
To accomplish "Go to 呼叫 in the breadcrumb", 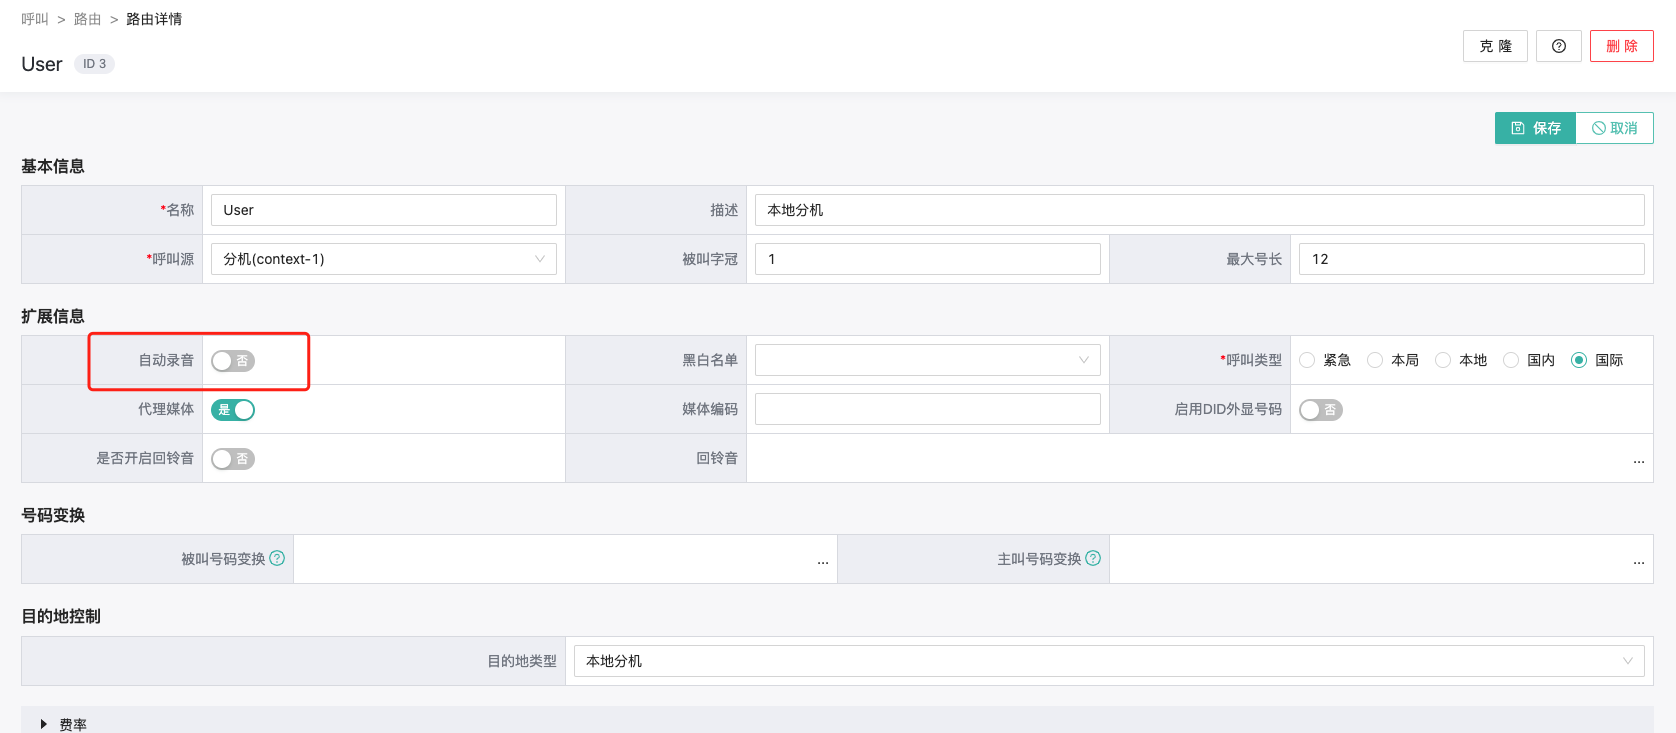I will point(35,19).
